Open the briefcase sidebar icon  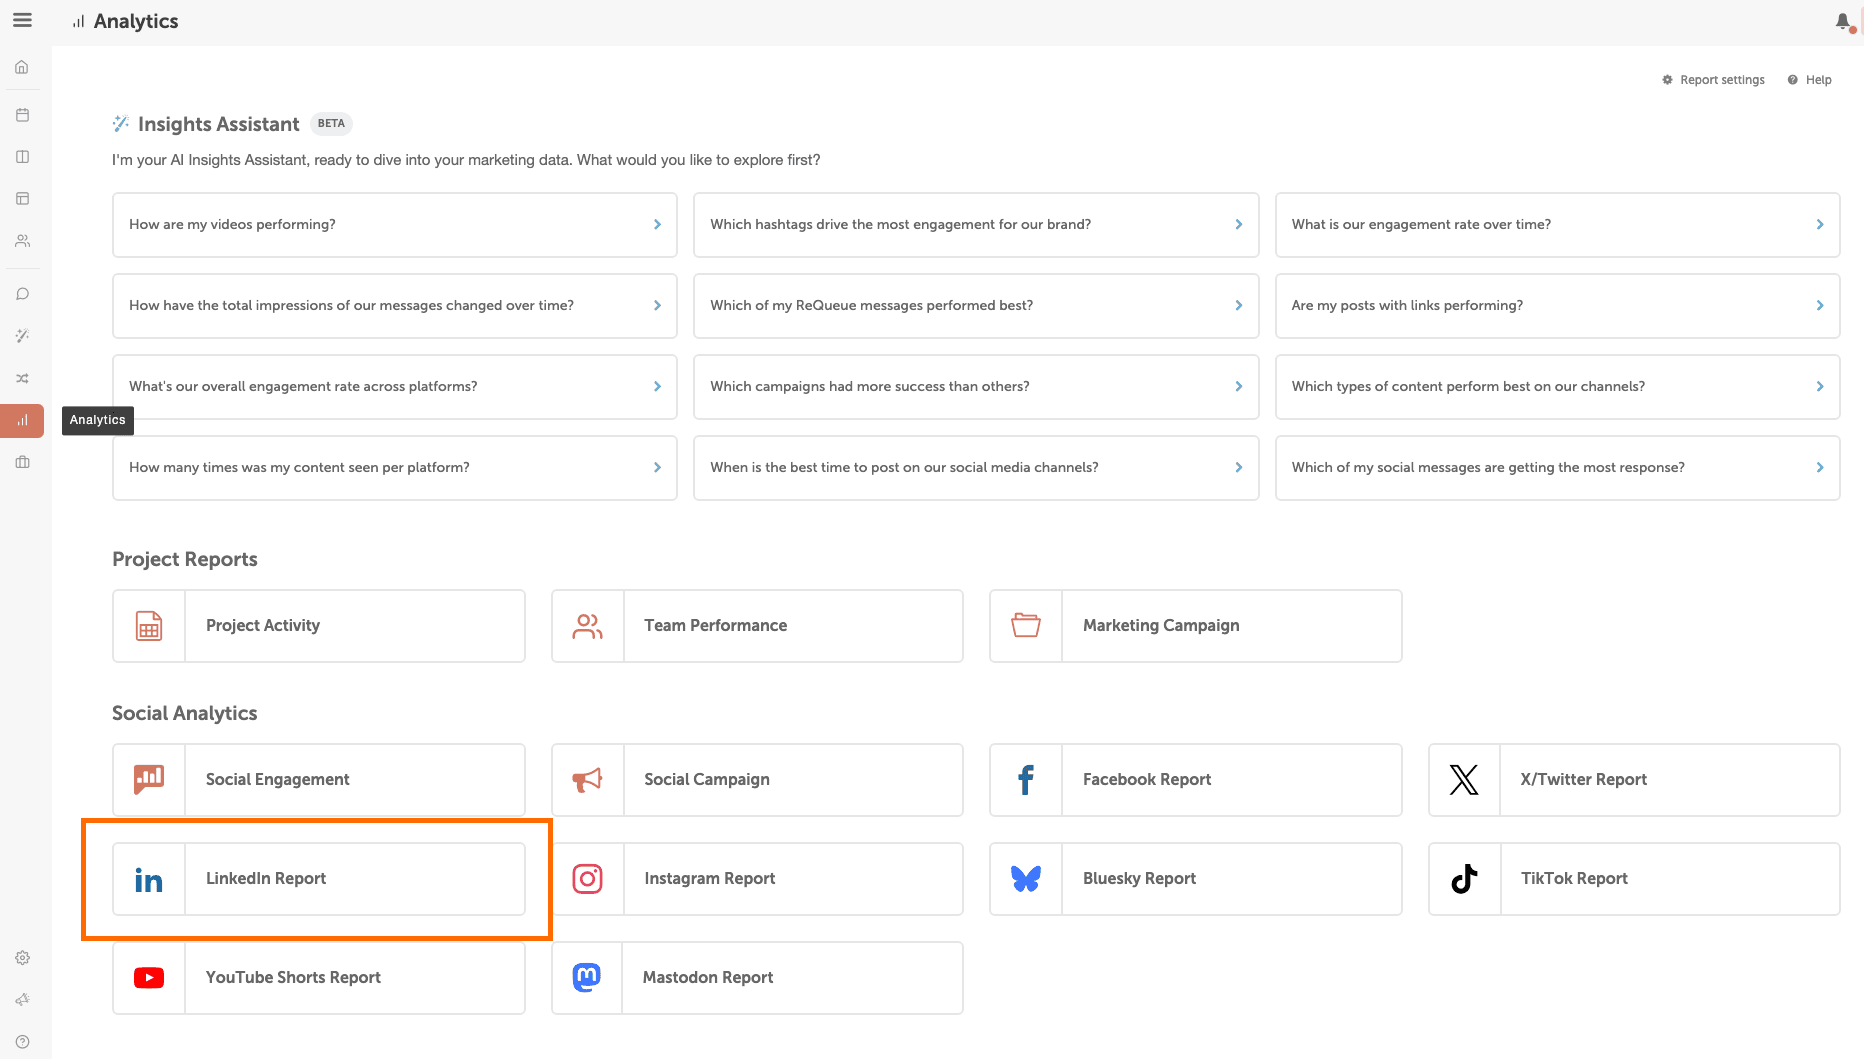click(22, 462)
